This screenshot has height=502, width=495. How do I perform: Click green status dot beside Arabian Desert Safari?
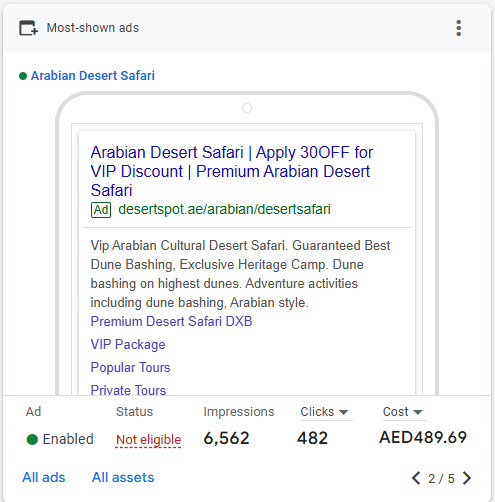coord(23,76)
